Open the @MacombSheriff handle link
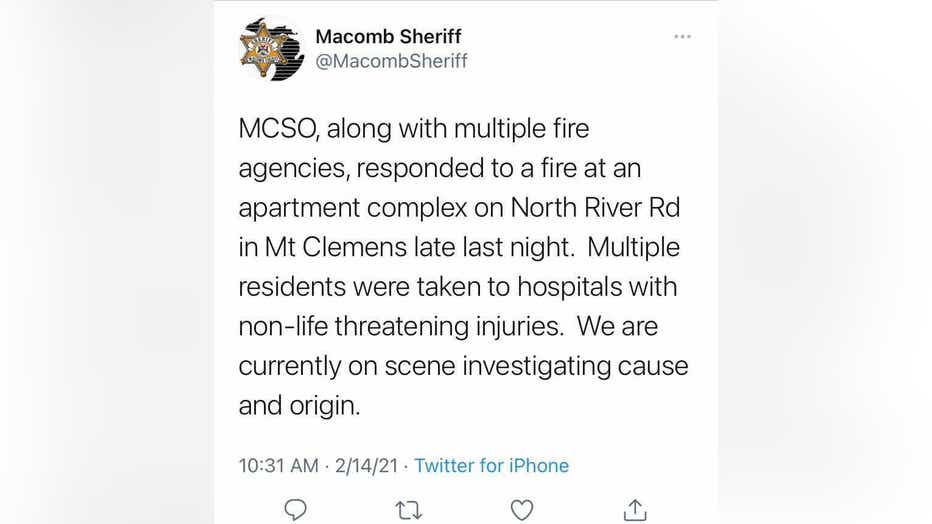 tap(391, 62)
